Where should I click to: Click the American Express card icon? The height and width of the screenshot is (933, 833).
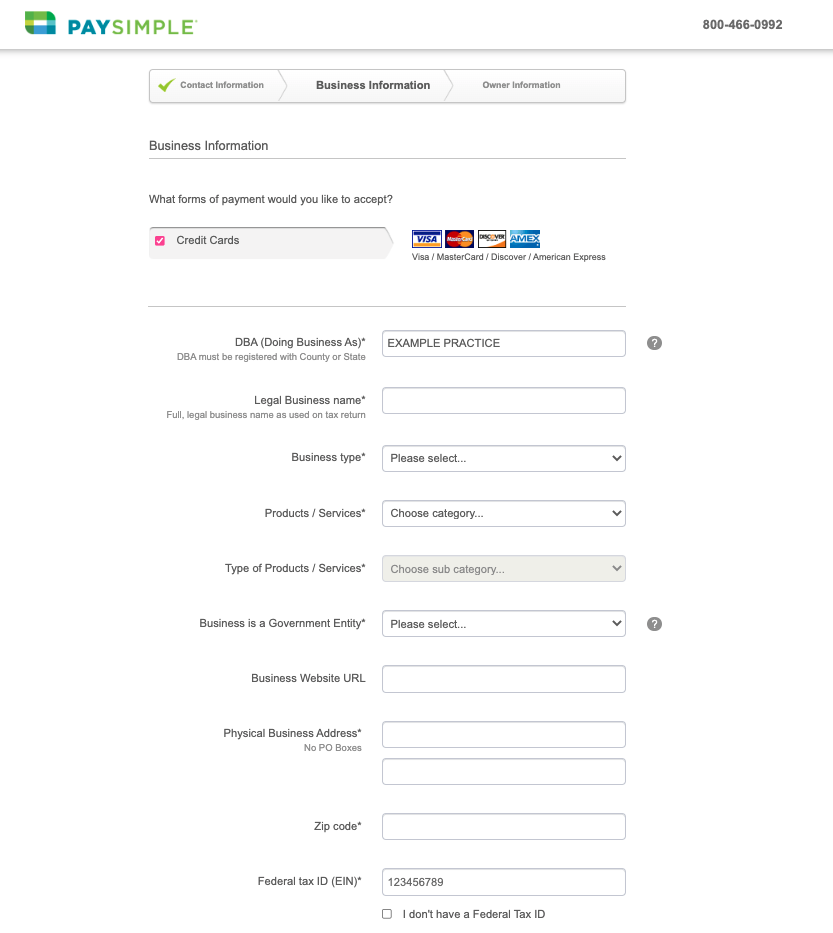pyautogui.click(x=525, y=239)
